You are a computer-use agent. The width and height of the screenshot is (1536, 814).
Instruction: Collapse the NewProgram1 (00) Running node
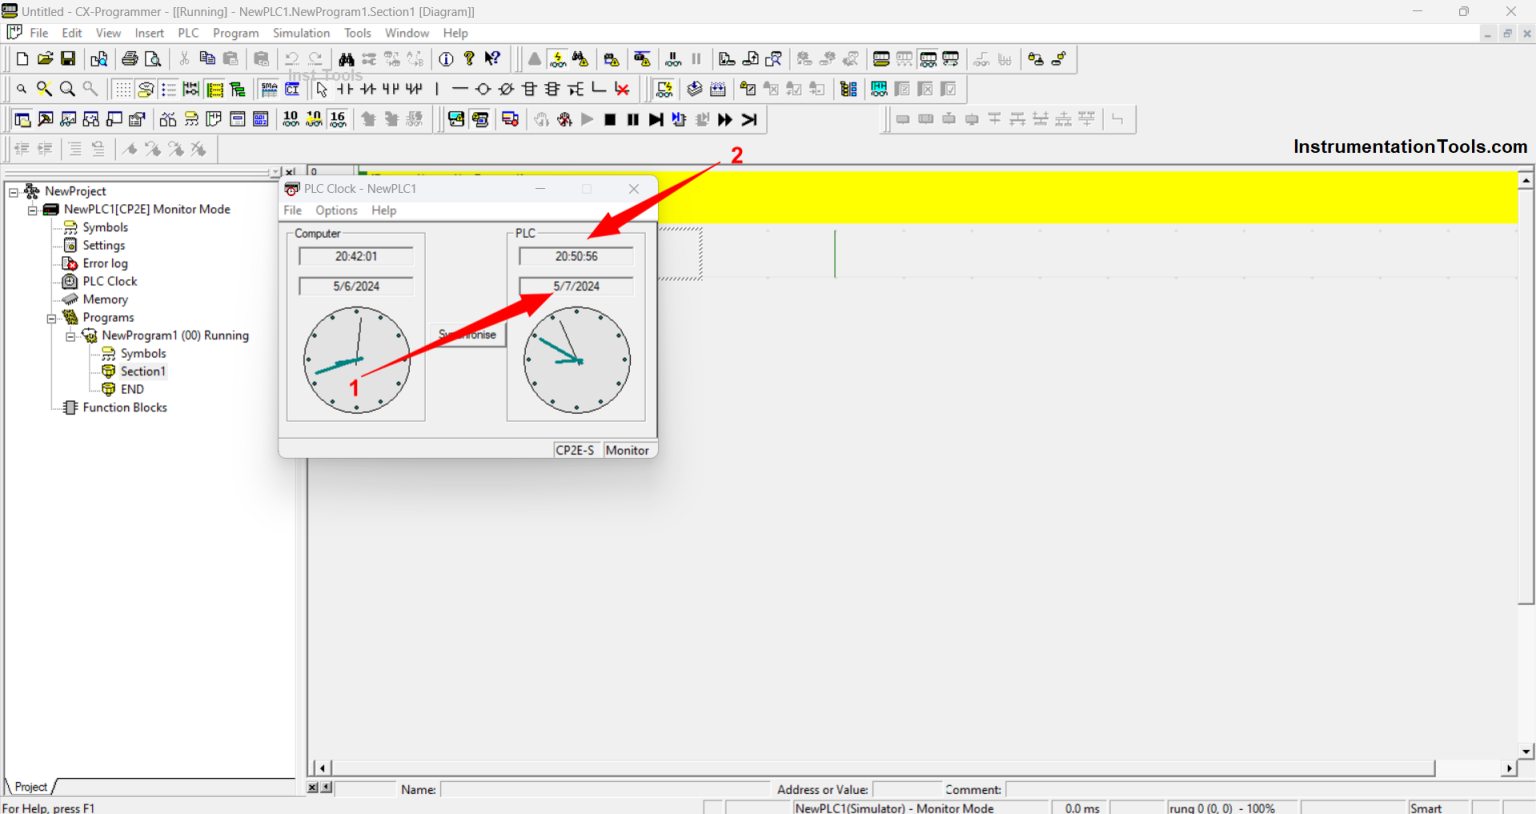pyautogui.click(x=71, y=336)
